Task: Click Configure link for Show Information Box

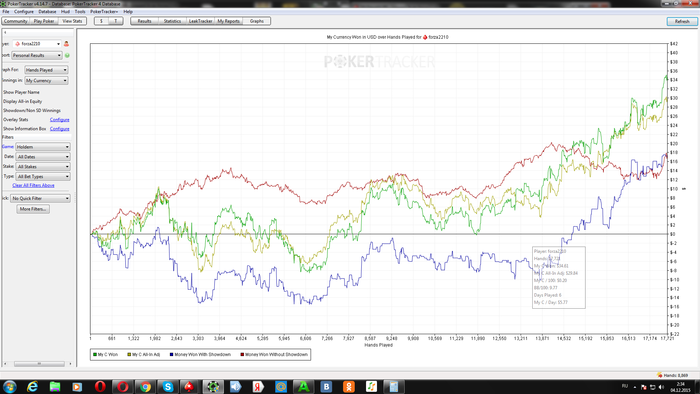Action: coord(59,129)
